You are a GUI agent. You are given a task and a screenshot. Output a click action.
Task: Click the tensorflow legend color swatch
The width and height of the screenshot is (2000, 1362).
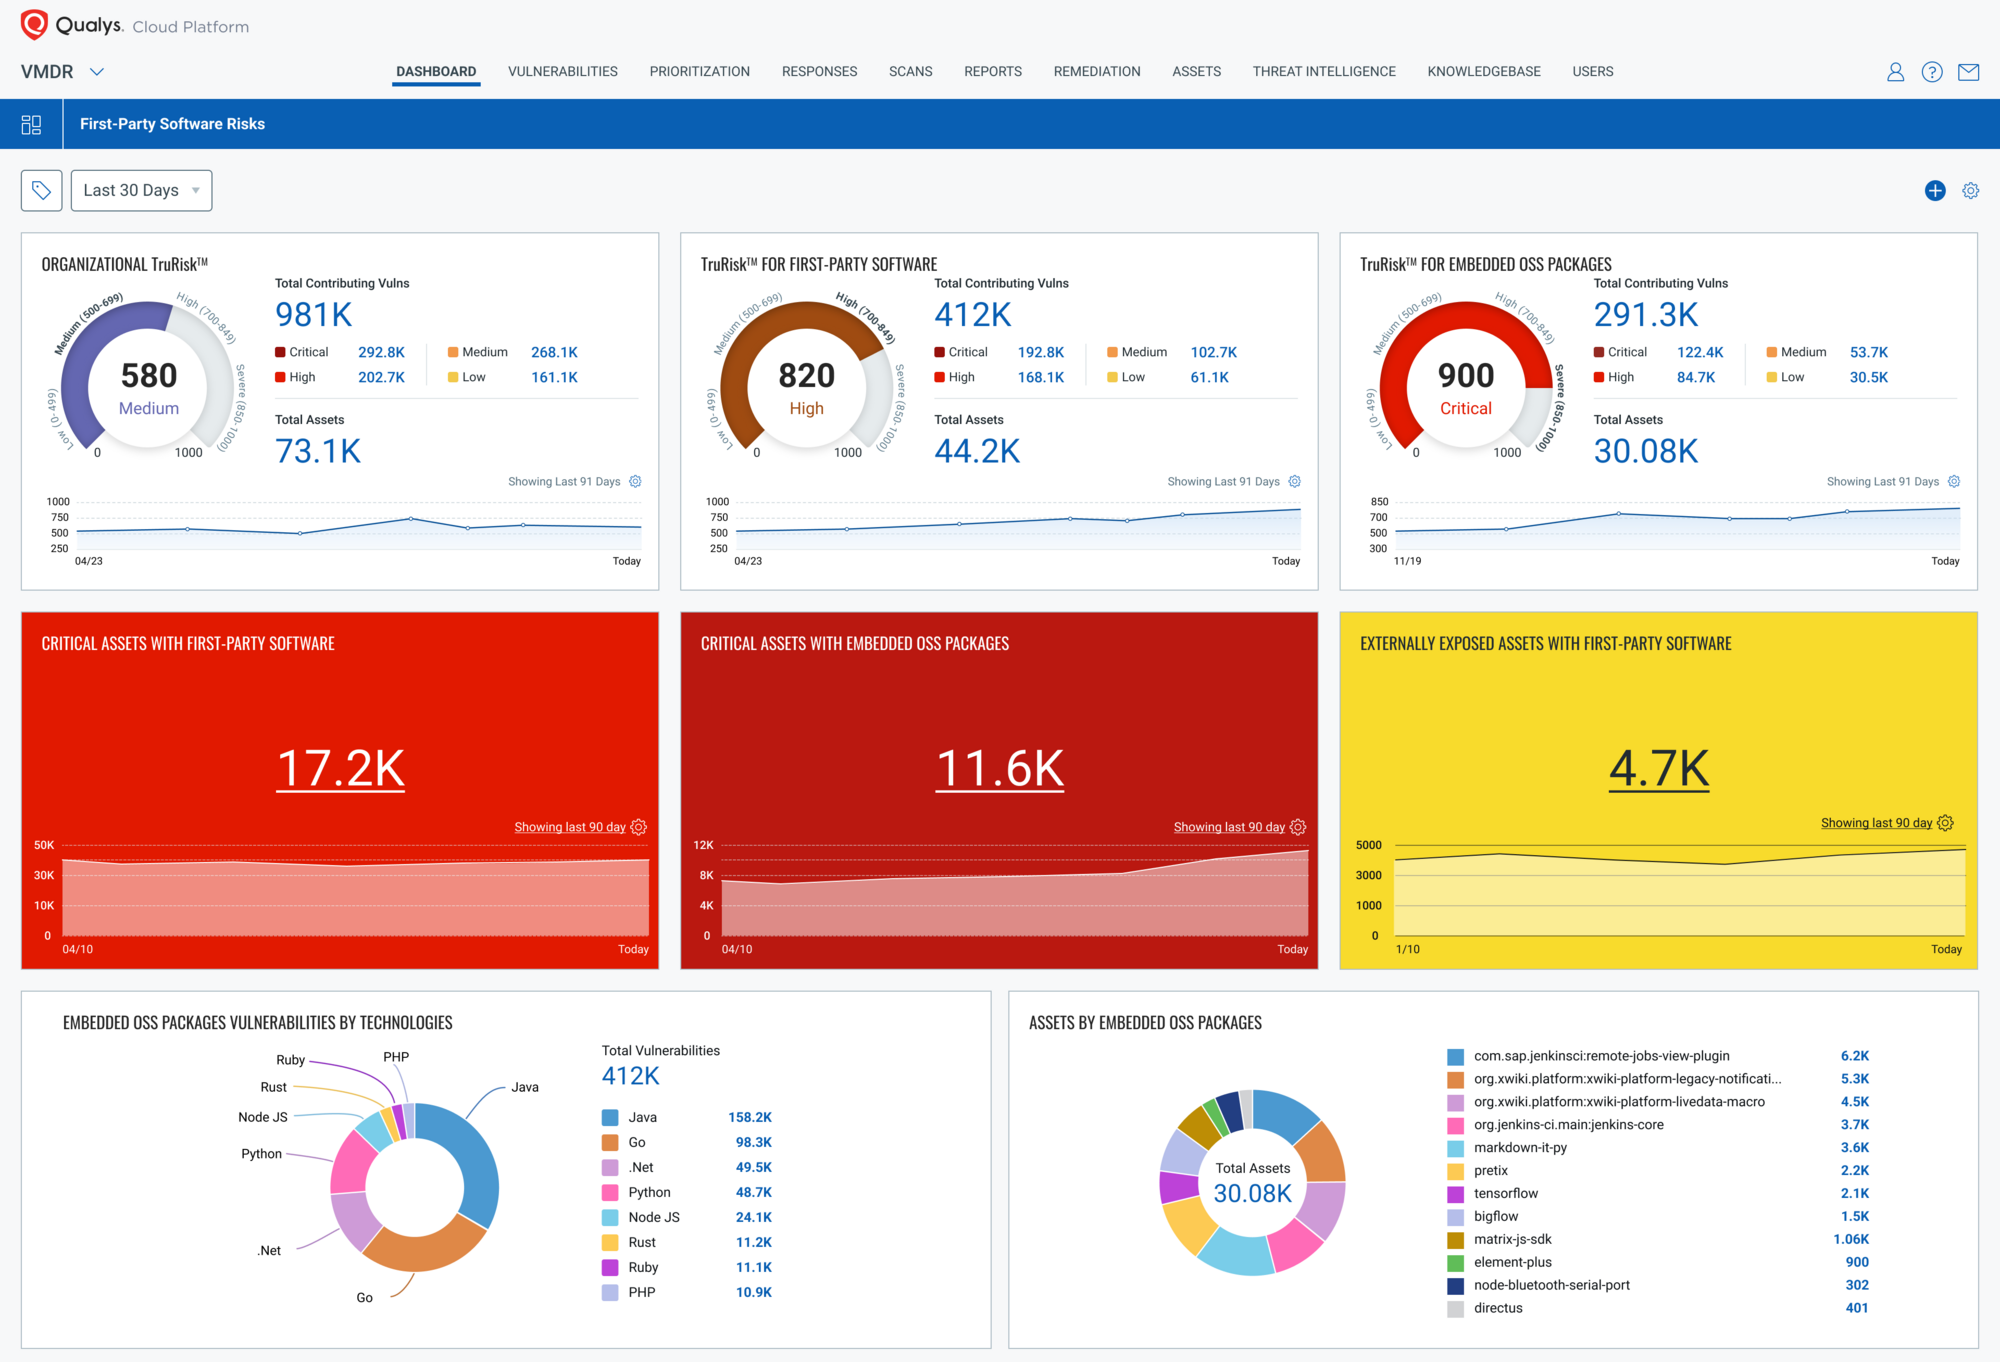tap(1455, 1194)
